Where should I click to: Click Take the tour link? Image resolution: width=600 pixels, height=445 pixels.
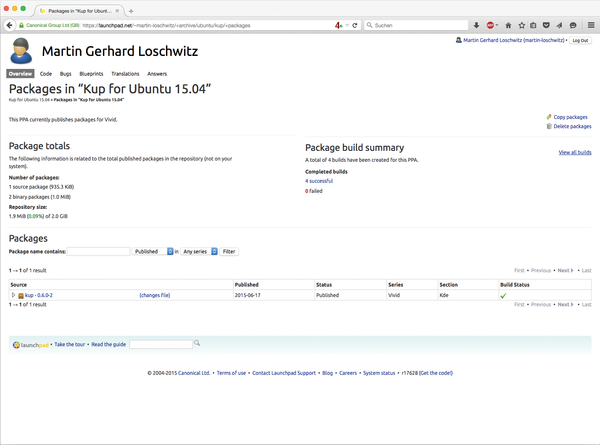click(70, 344)
